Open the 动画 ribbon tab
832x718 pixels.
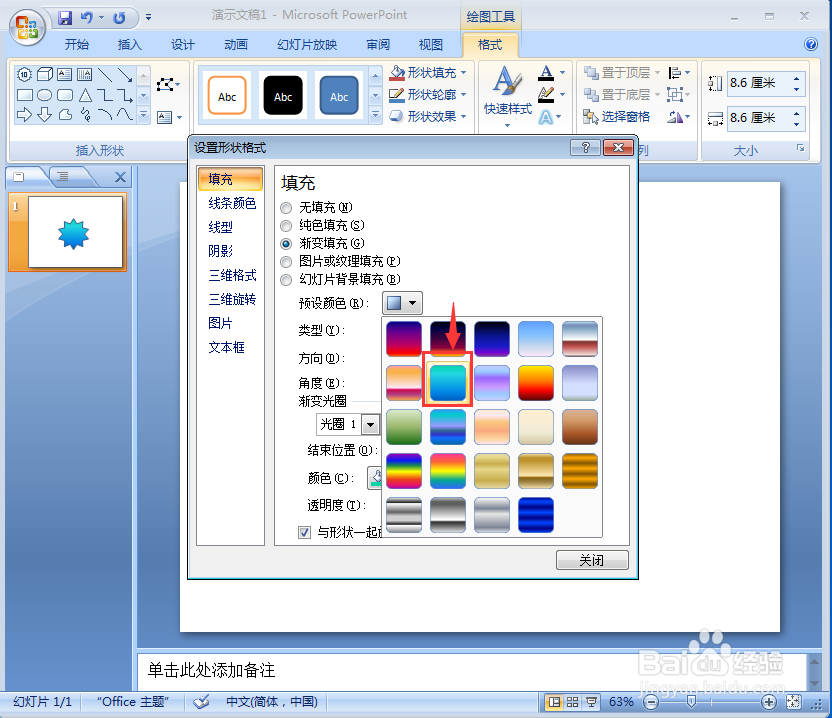point(236,45)
